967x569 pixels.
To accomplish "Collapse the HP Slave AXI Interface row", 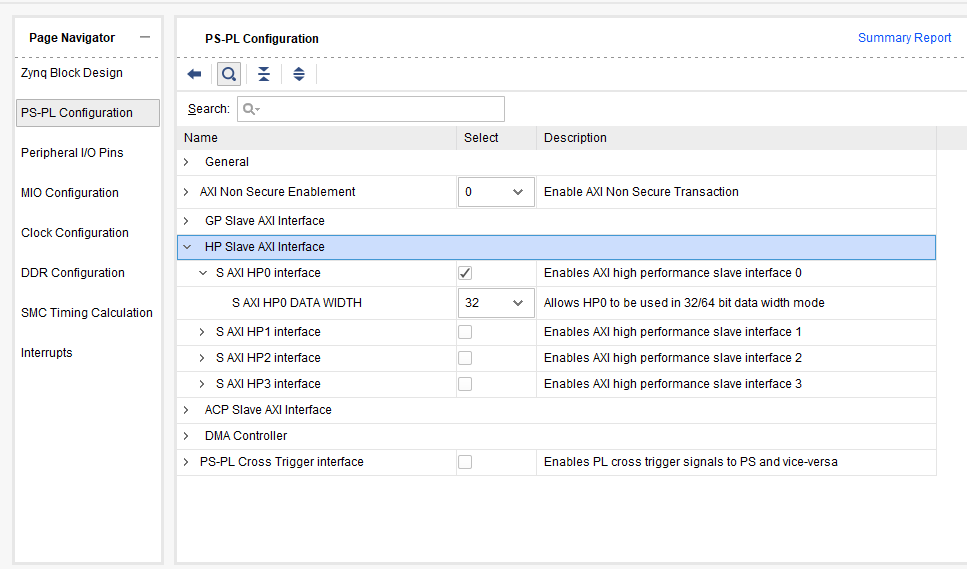I will (187, 247).
